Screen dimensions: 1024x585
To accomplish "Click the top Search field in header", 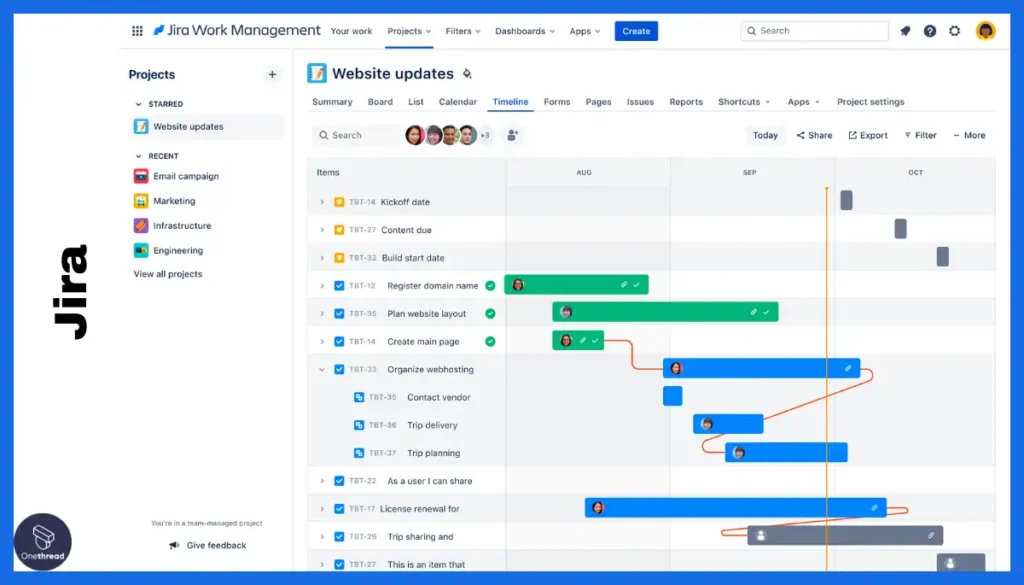I will 814,31.
